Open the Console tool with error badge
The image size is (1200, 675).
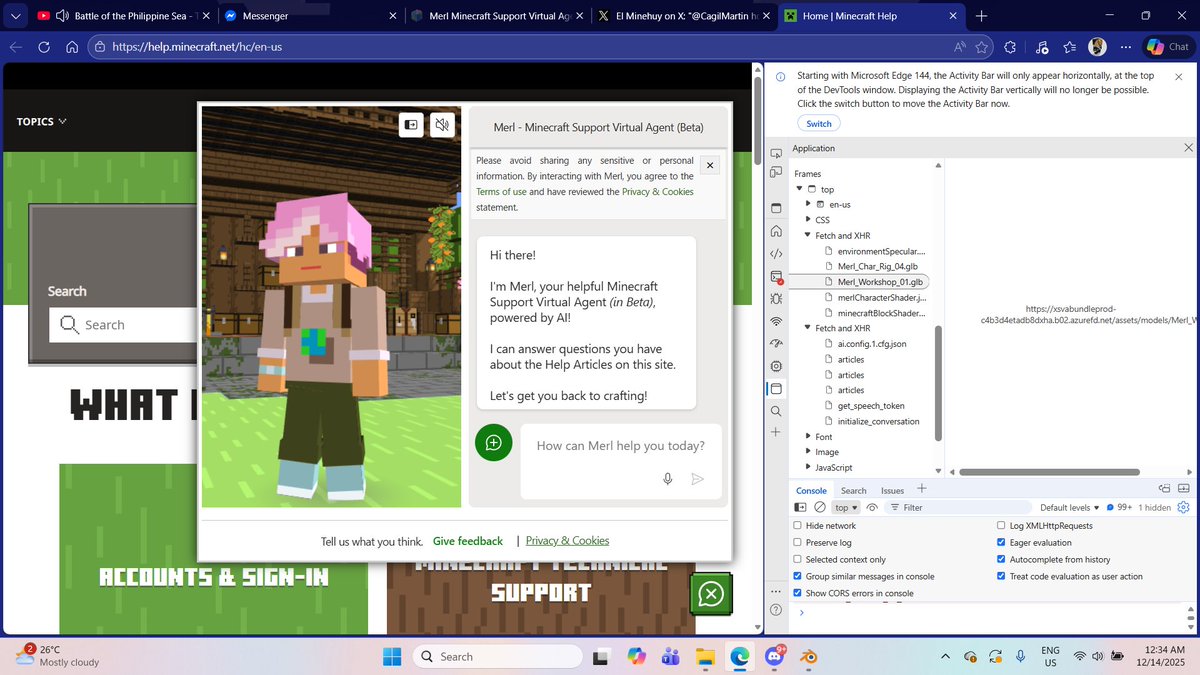coord(776,276)
